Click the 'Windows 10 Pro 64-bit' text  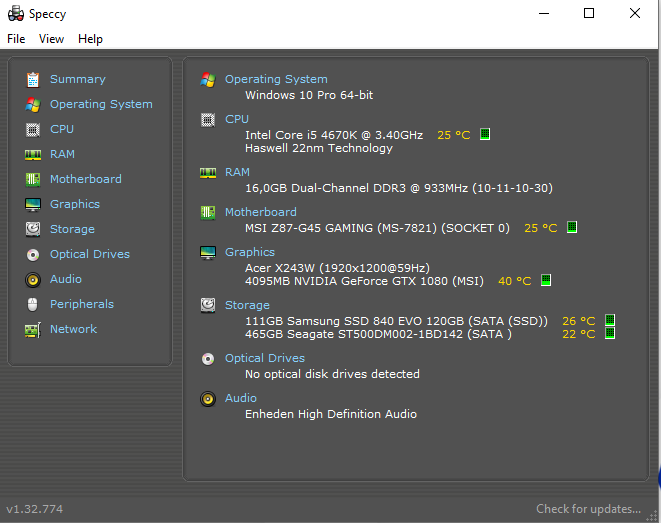pyautogui.click(x=309, y=95)
